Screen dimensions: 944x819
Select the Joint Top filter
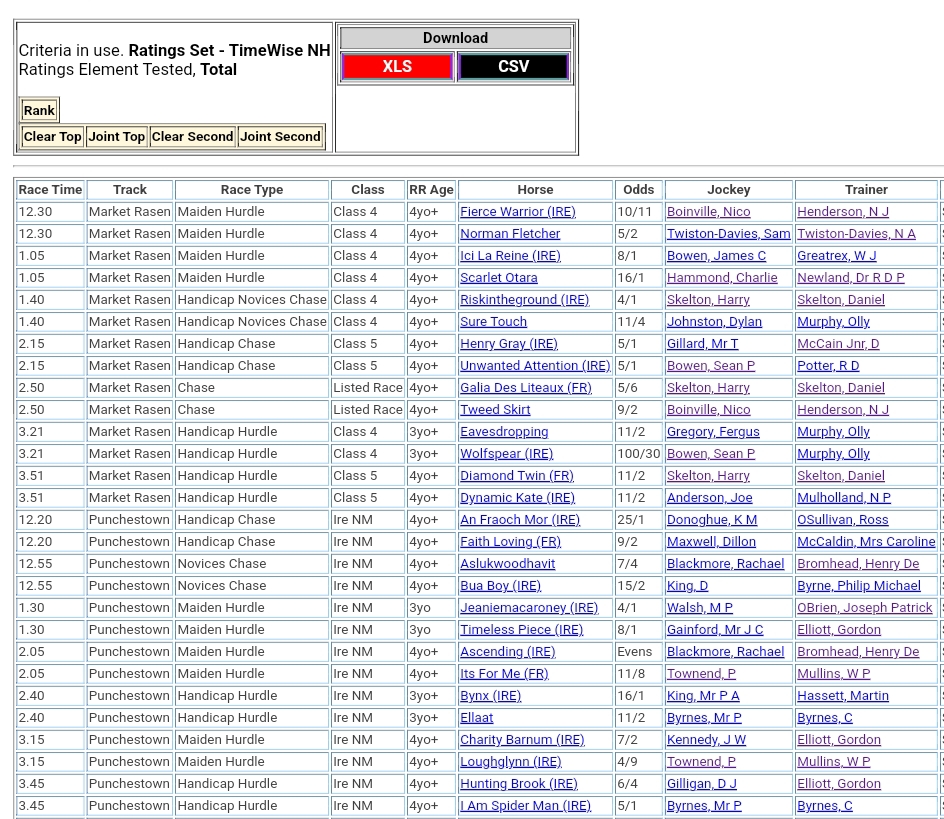point(116,137)
